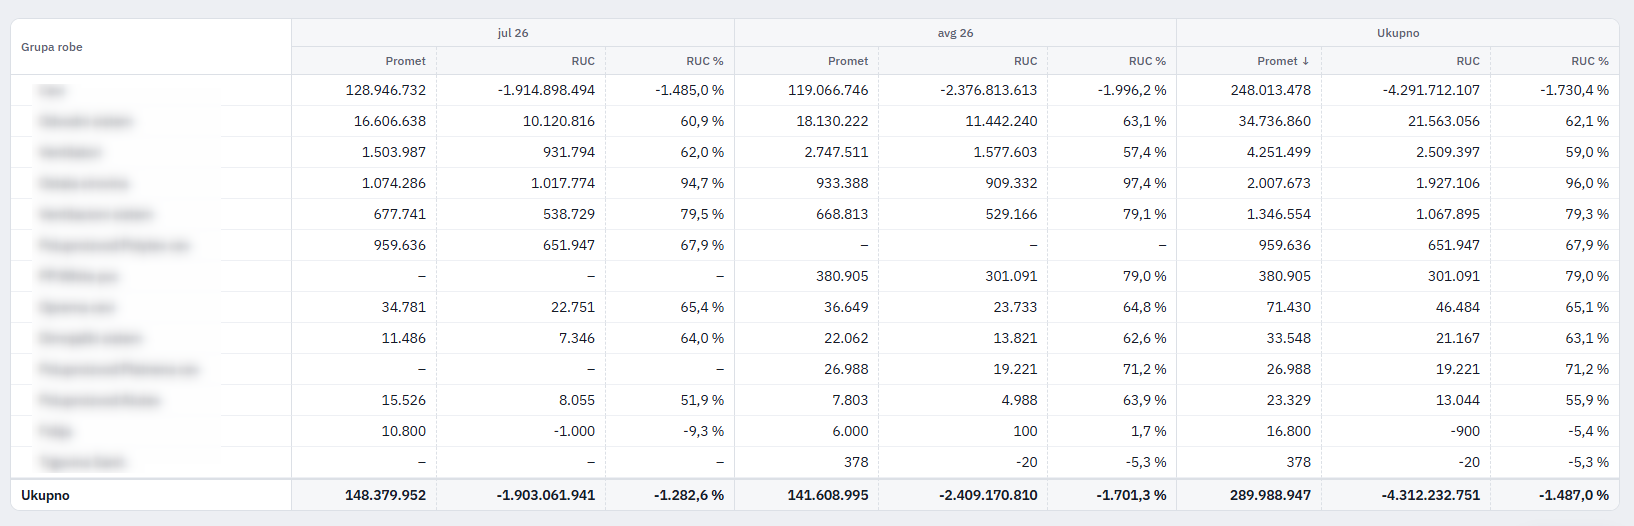Image resolution: width=1634 pixels, height=526 pixels.
Task: Select the jul 26 column group header
Action: 513,33
